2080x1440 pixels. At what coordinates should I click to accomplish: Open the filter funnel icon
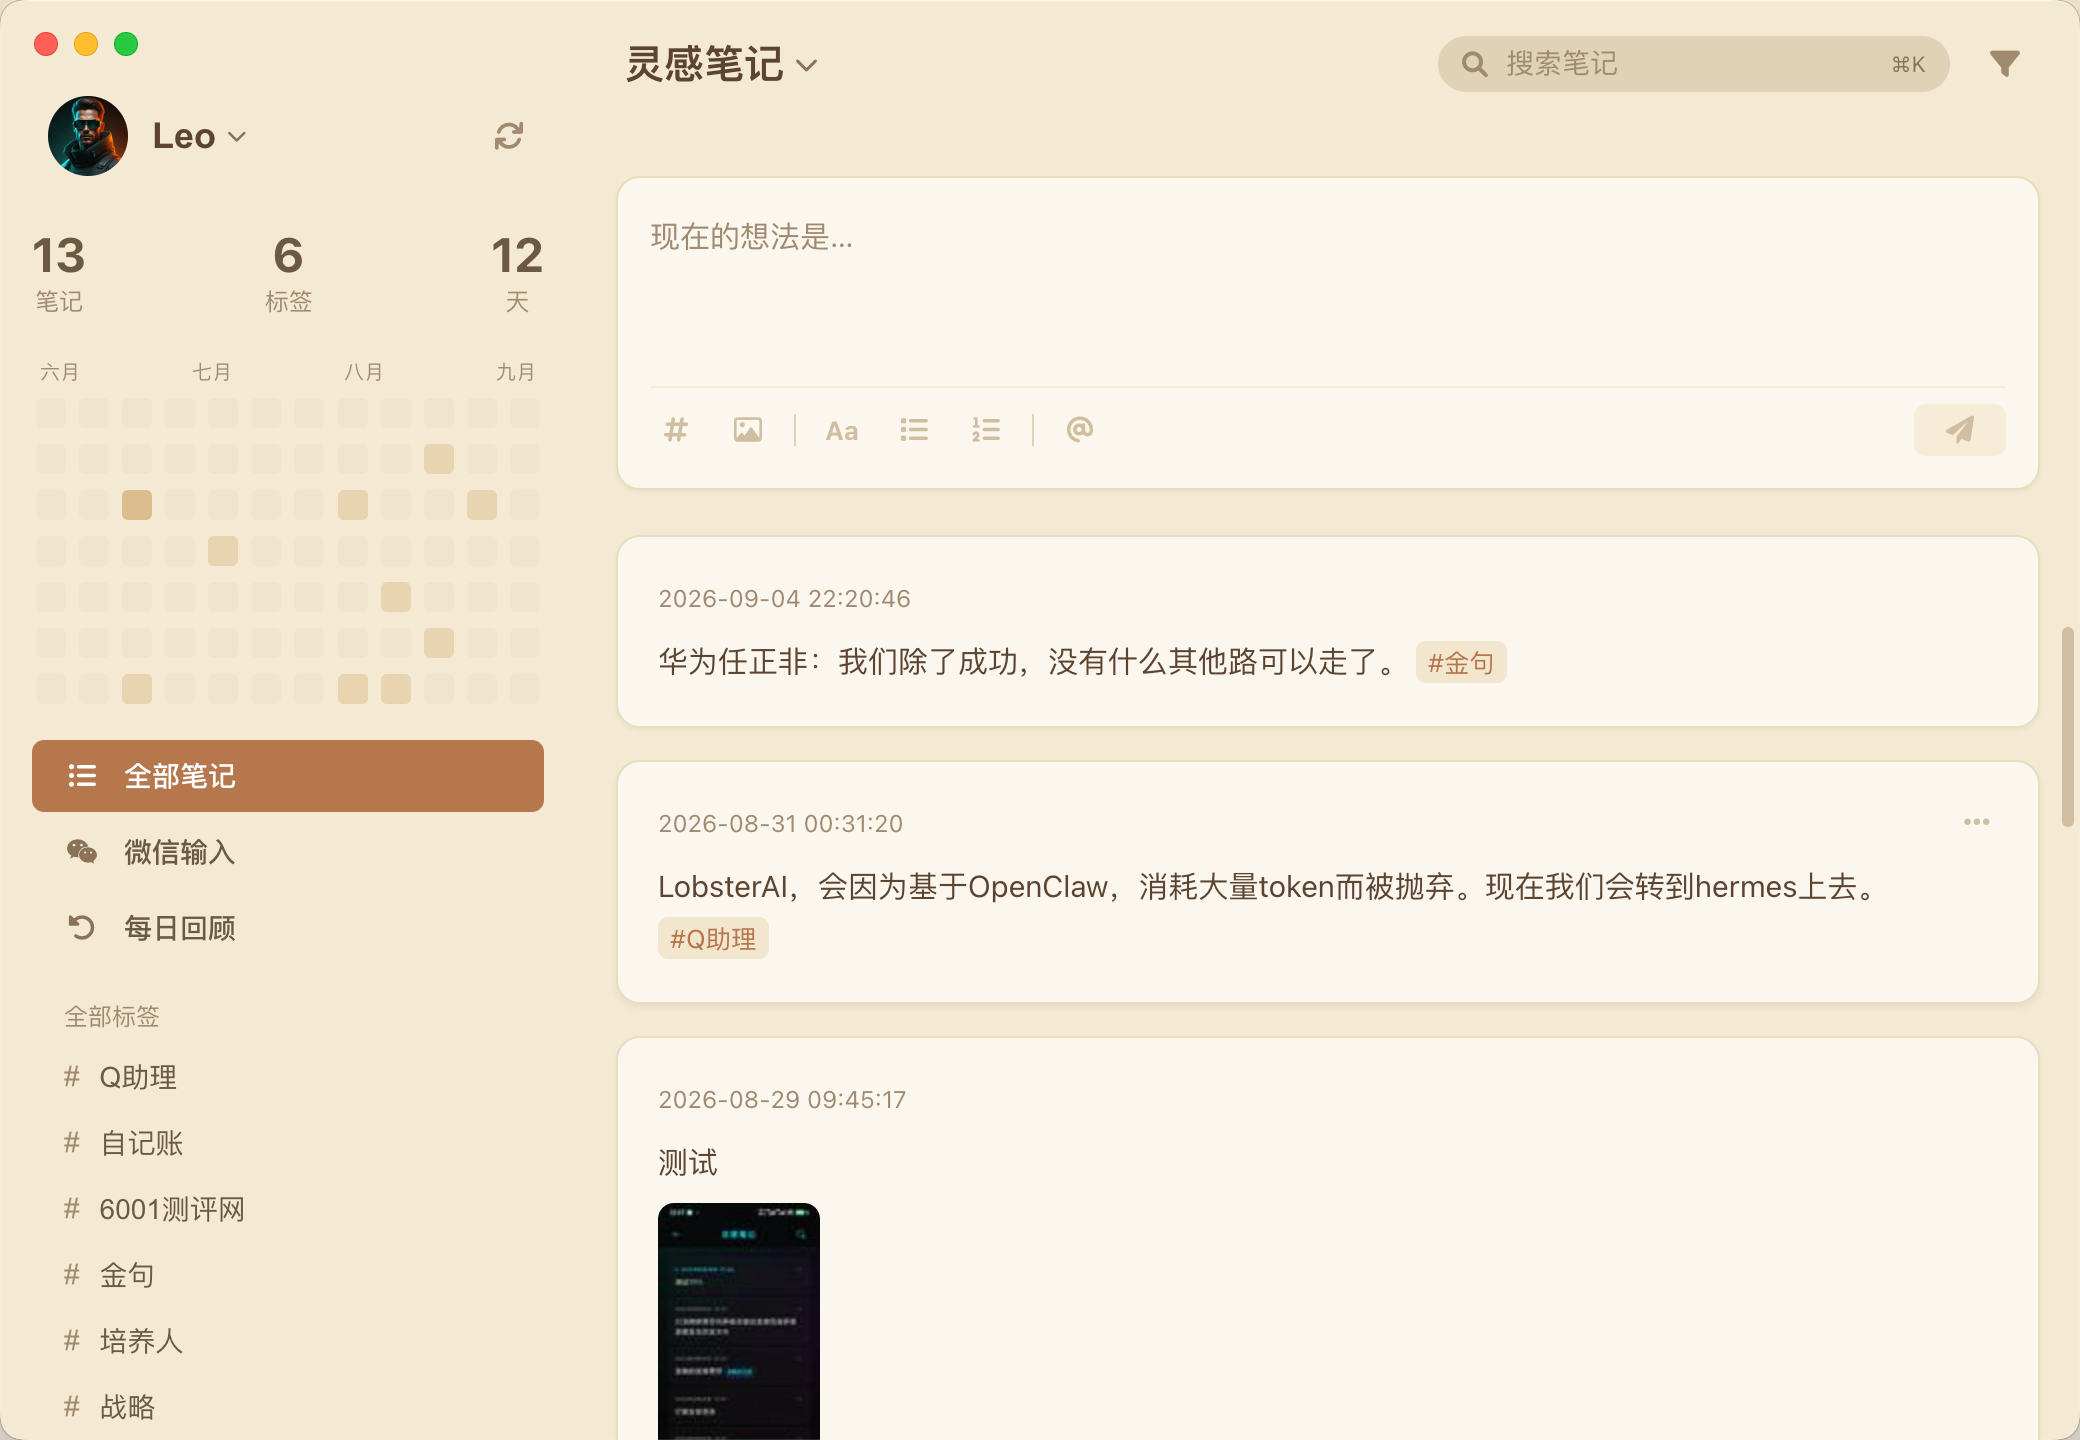(x=2004, y=64)
